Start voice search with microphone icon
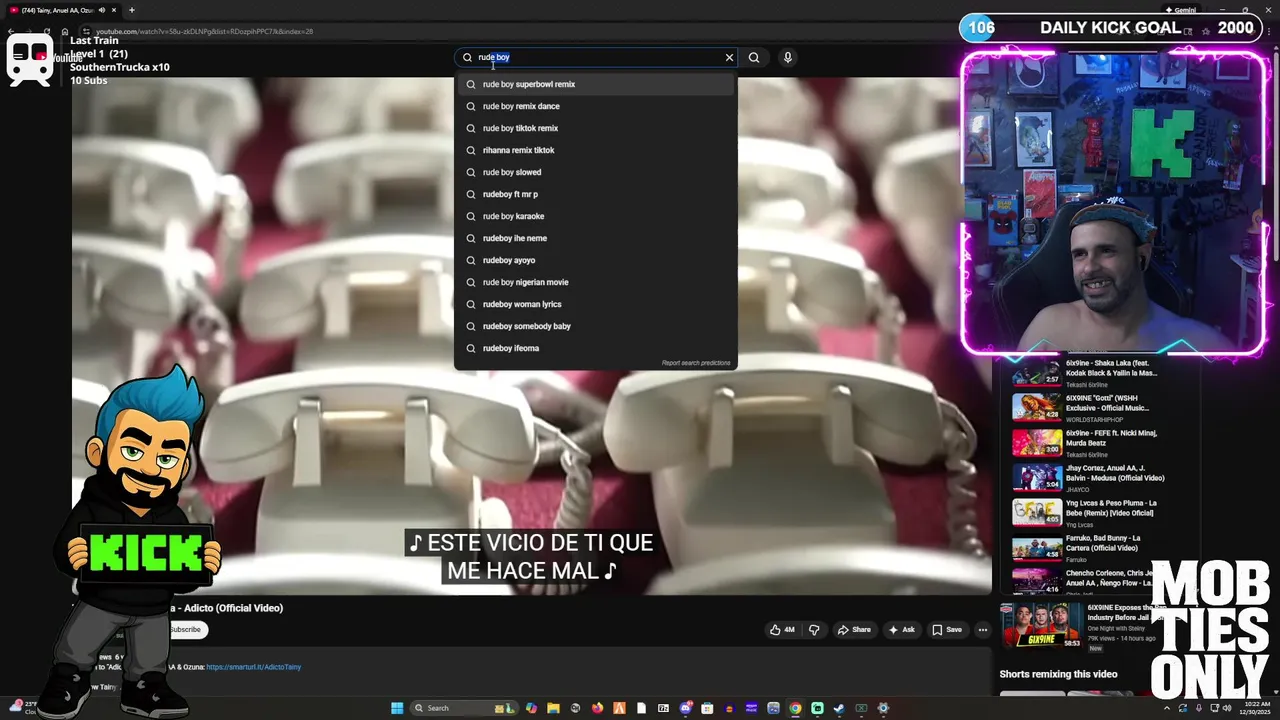 point(788,57)
